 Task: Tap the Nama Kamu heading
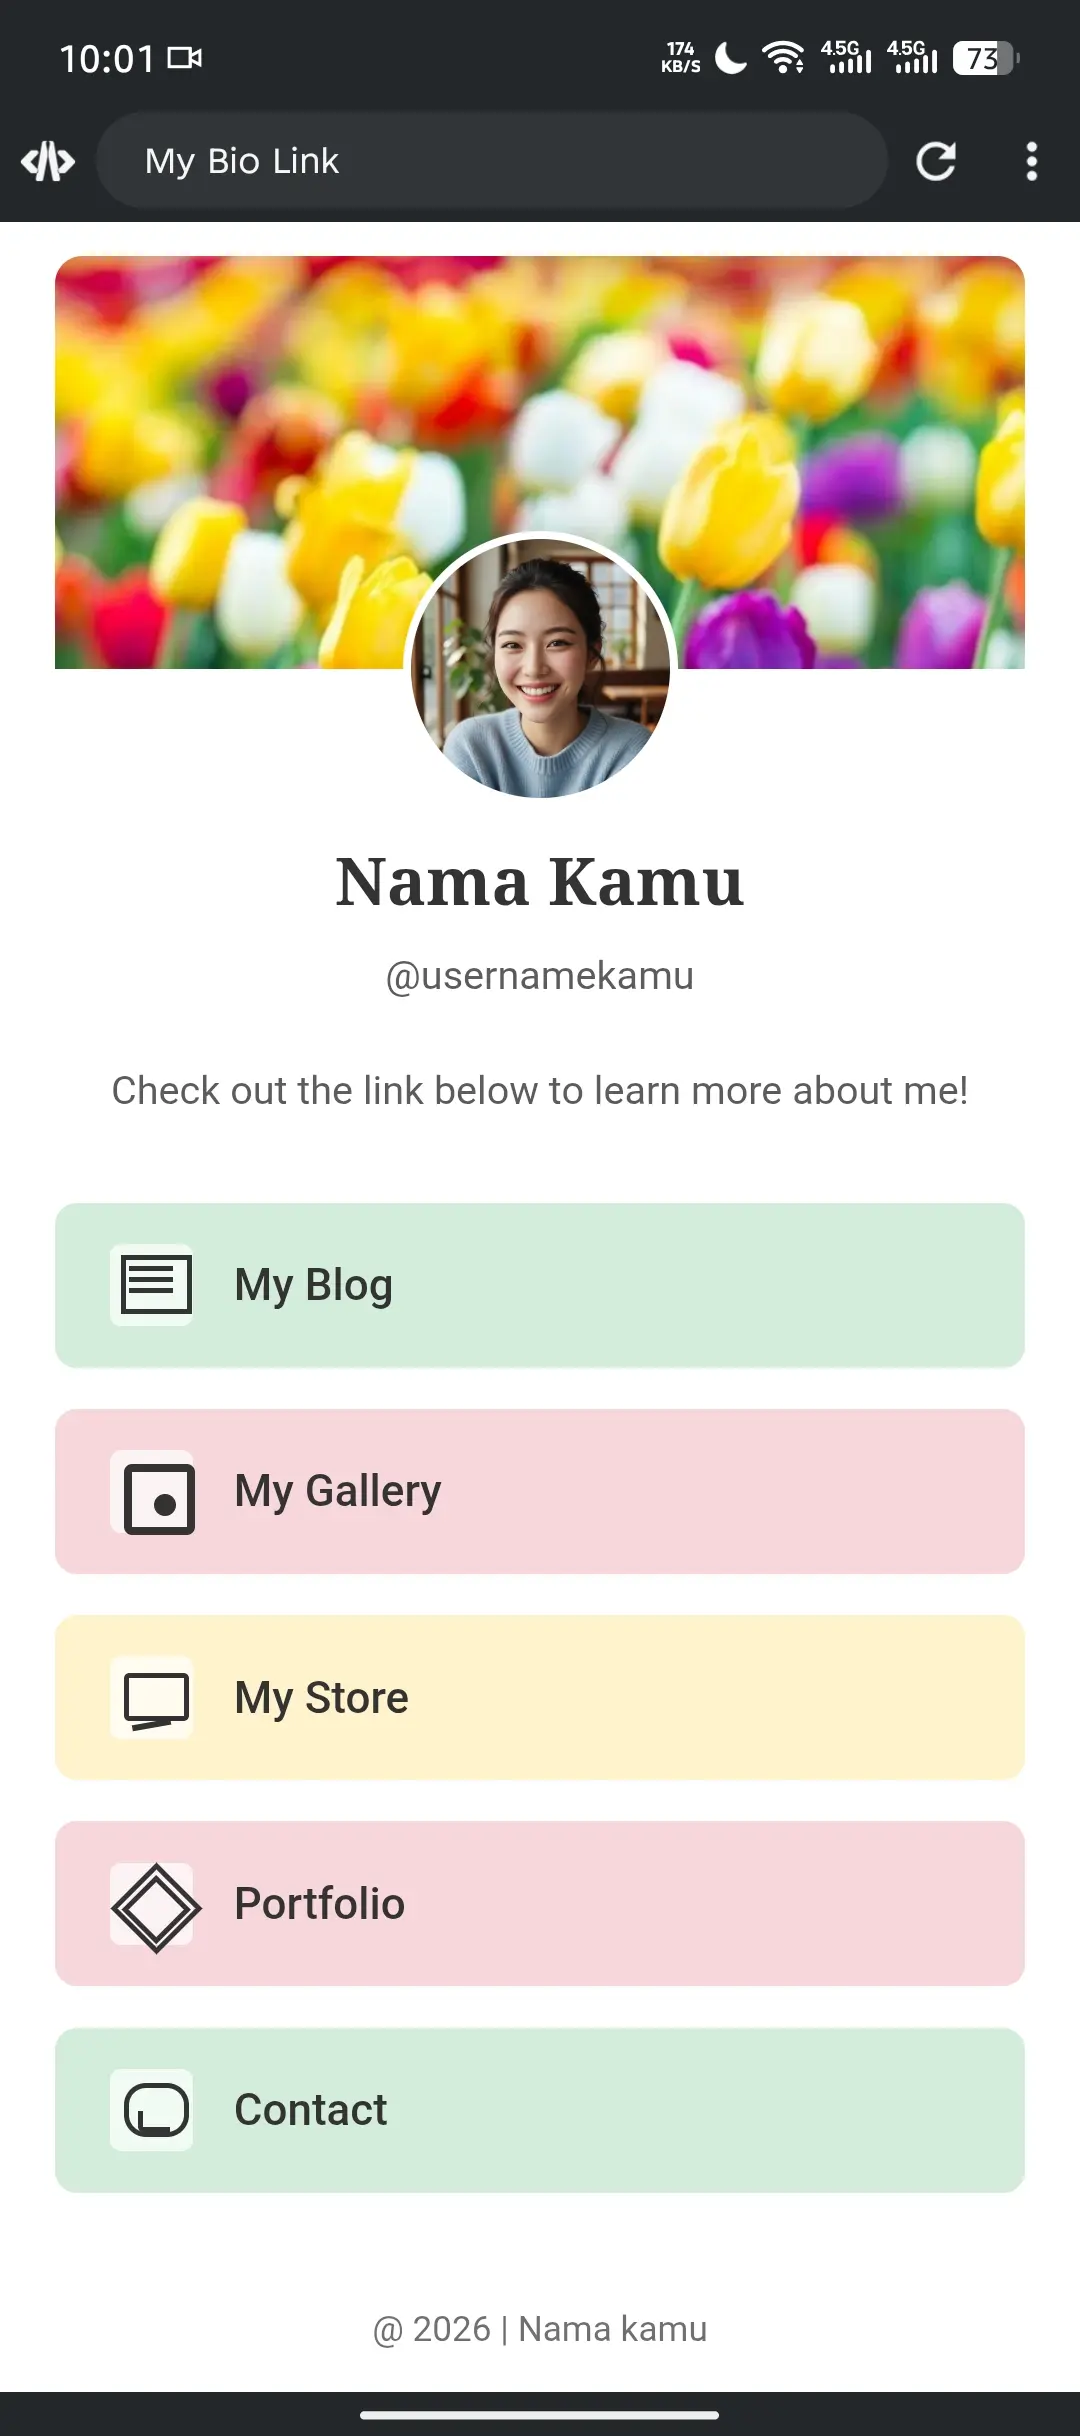[x=540, y=882]
